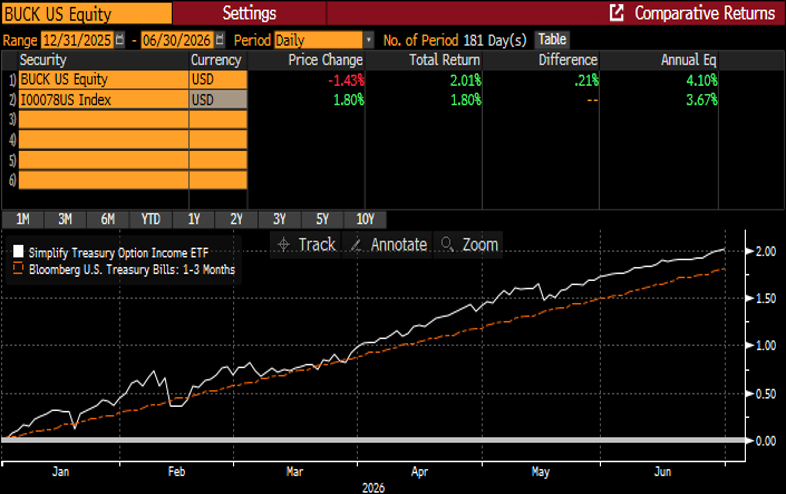Click the Table button
The image size is (786, 494).
pyautogui.click(x=552, y=39)
